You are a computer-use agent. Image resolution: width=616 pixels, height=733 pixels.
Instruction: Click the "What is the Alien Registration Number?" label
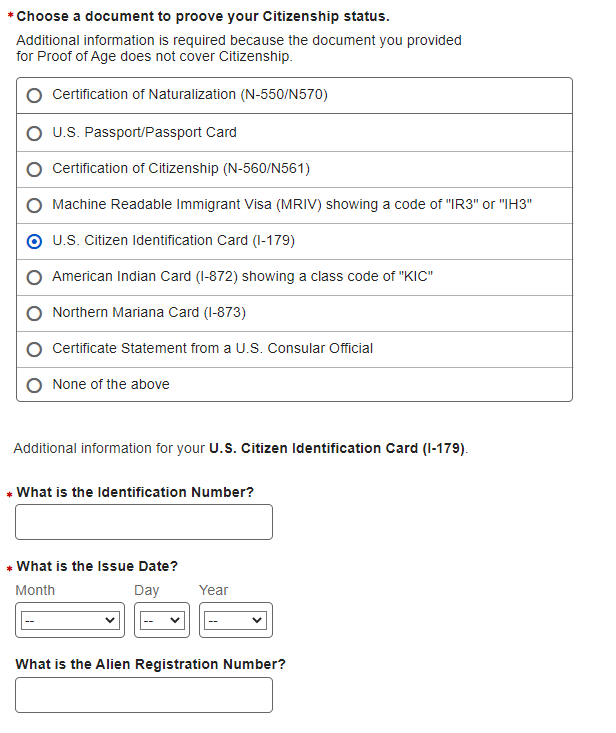(150, 664)
